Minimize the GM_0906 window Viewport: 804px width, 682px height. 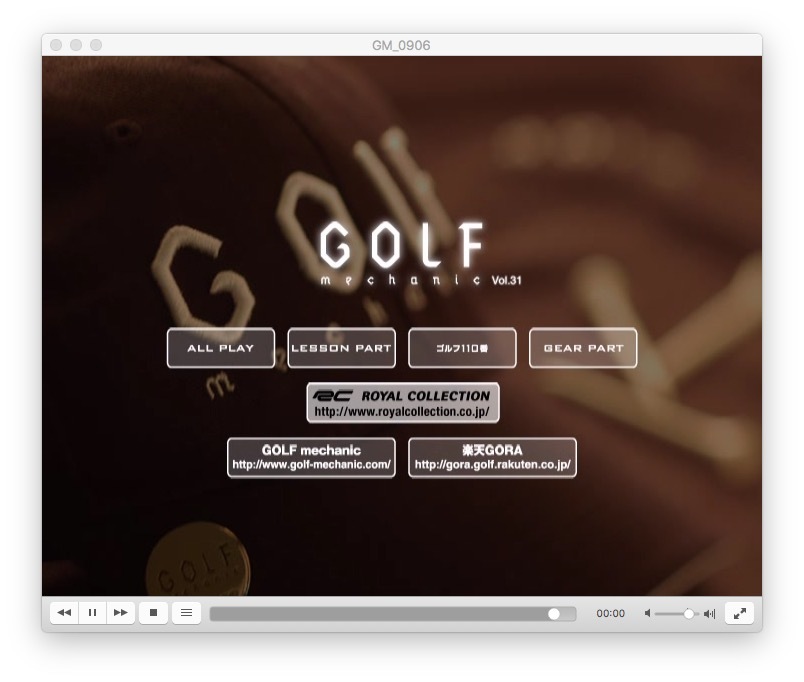tap(76, 45)
